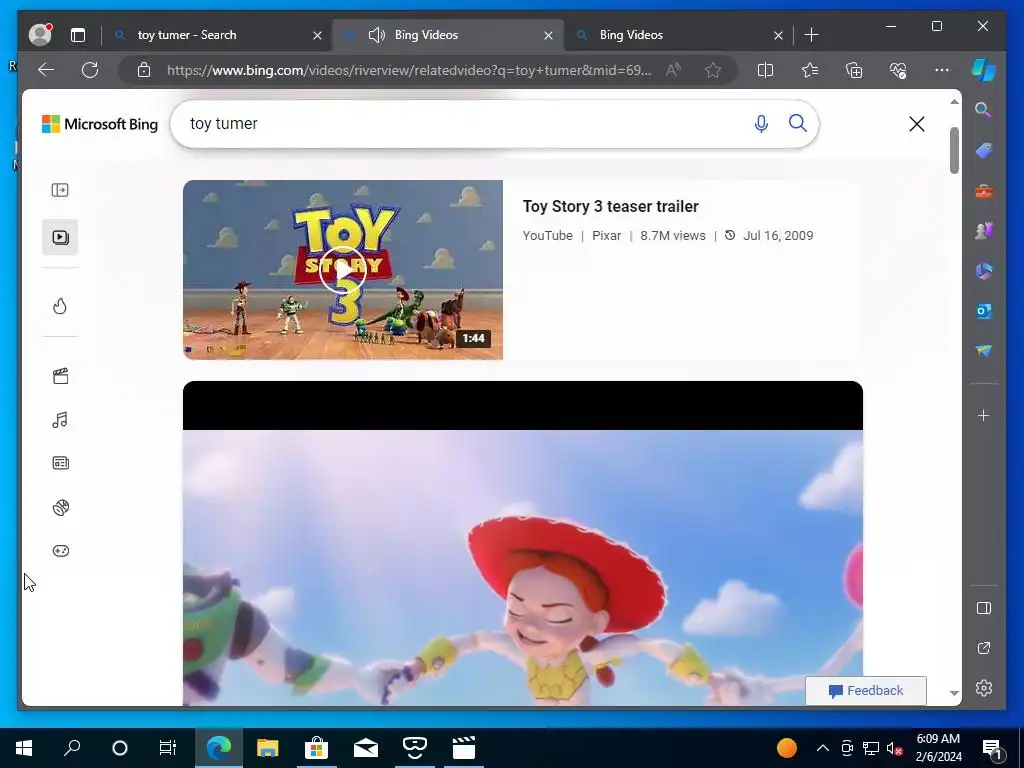Open sidebar settings gear
This screenshot has height=768, width=1024.
tap(984, 688)
